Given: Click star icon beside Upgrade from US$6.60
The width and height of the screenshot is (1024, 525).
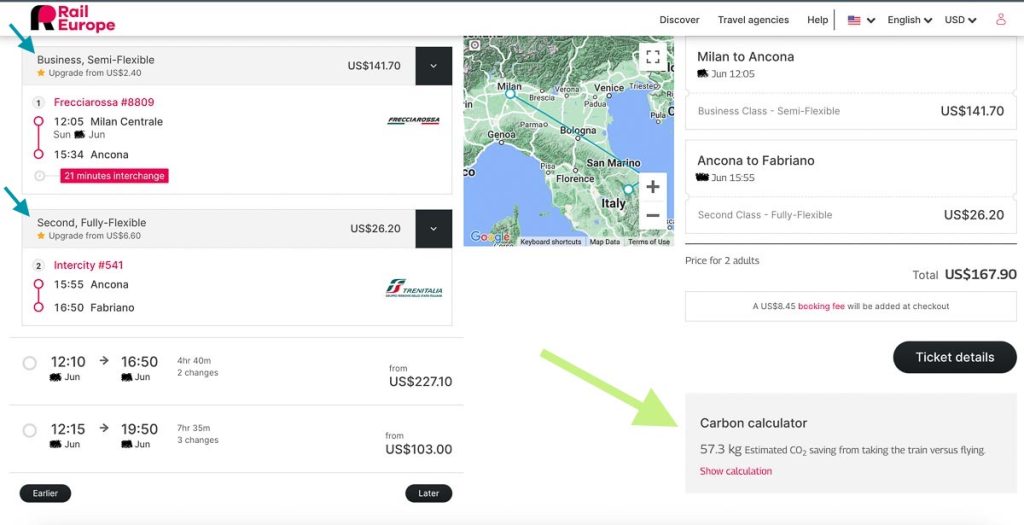Looking at the screenshot, I should click(x=40, y=236).
